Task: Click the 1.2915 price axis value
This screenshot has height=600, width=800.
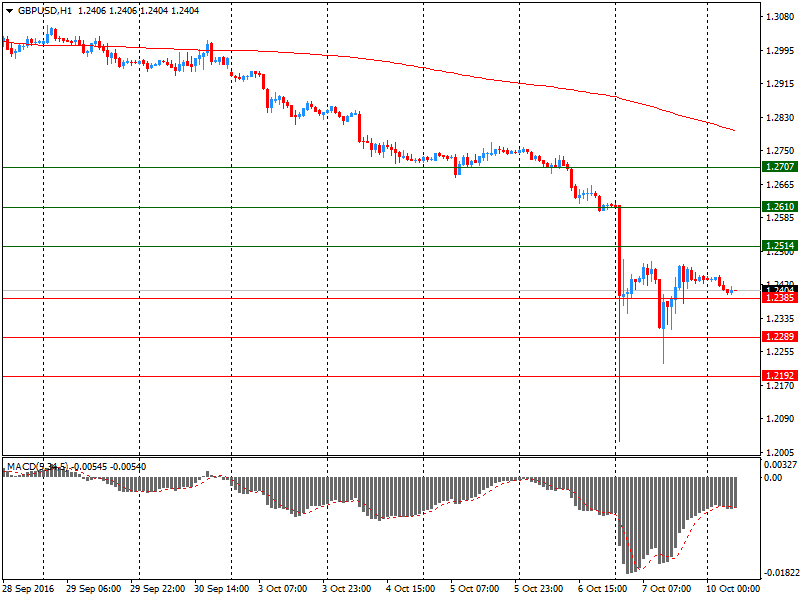Action: 780,84
